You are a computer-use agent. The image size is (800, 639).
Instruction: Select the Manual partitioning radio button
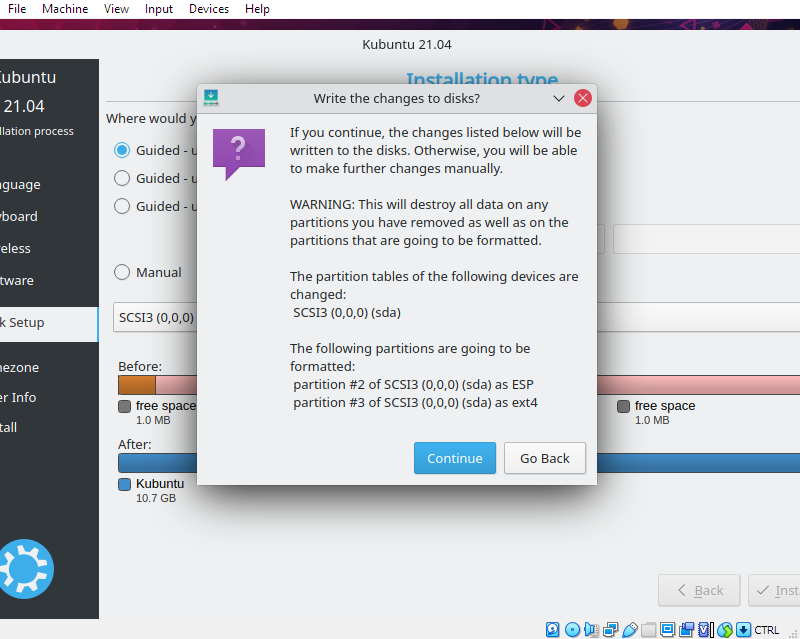coord(122,272)
